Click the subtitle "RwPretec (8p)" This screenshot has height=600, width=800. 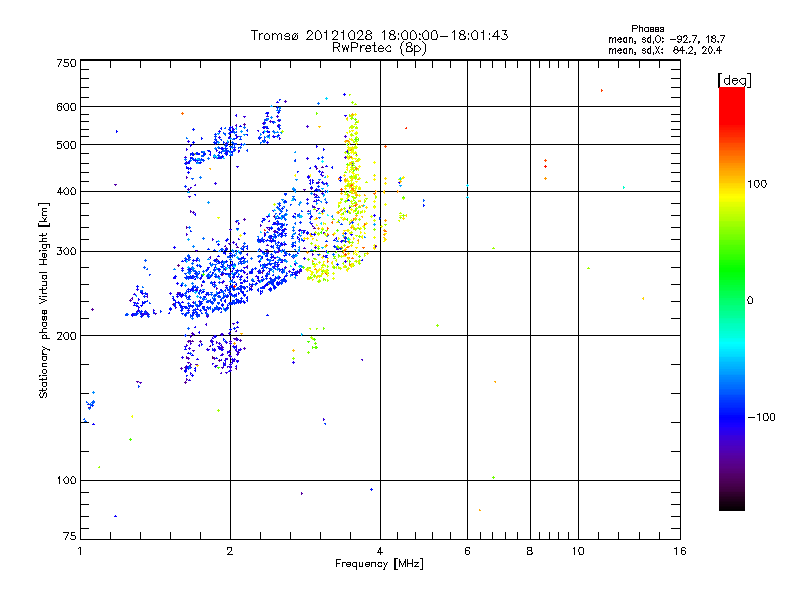[x=379, y=48]
